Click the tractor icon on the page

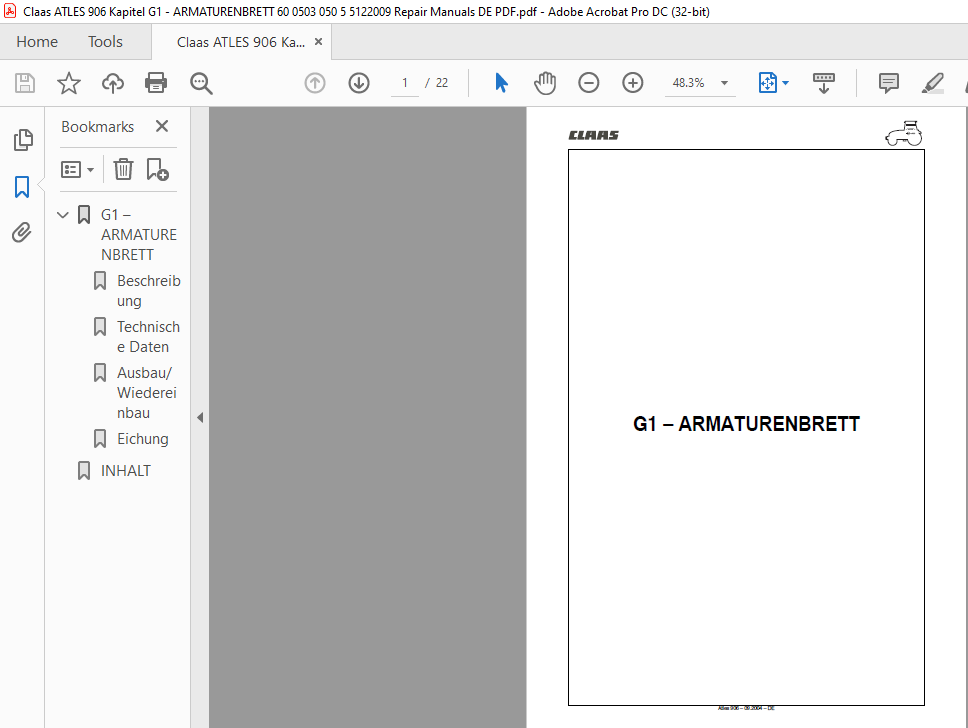pyautogui.click(x=904, y=133)
